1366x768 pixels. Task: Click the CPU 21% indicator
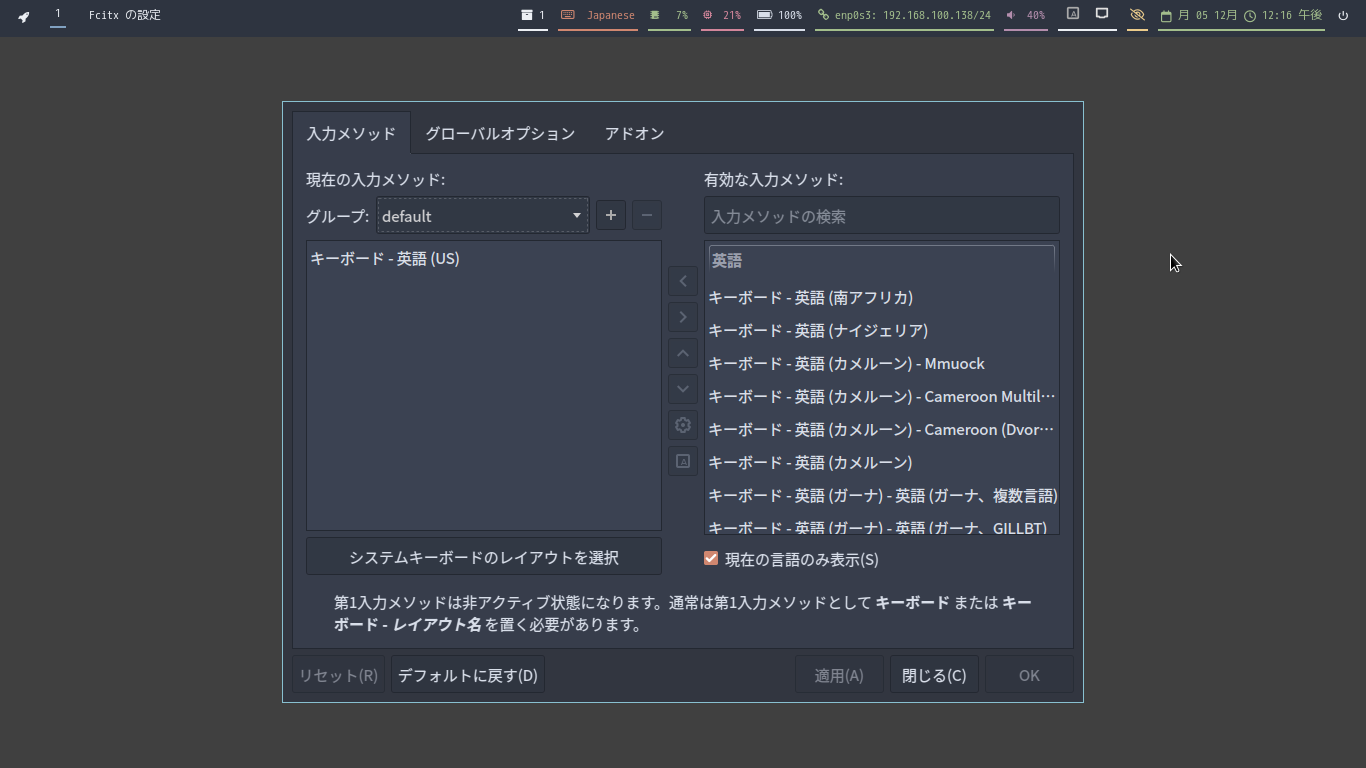pyautogui.click(x=722, y=15)
